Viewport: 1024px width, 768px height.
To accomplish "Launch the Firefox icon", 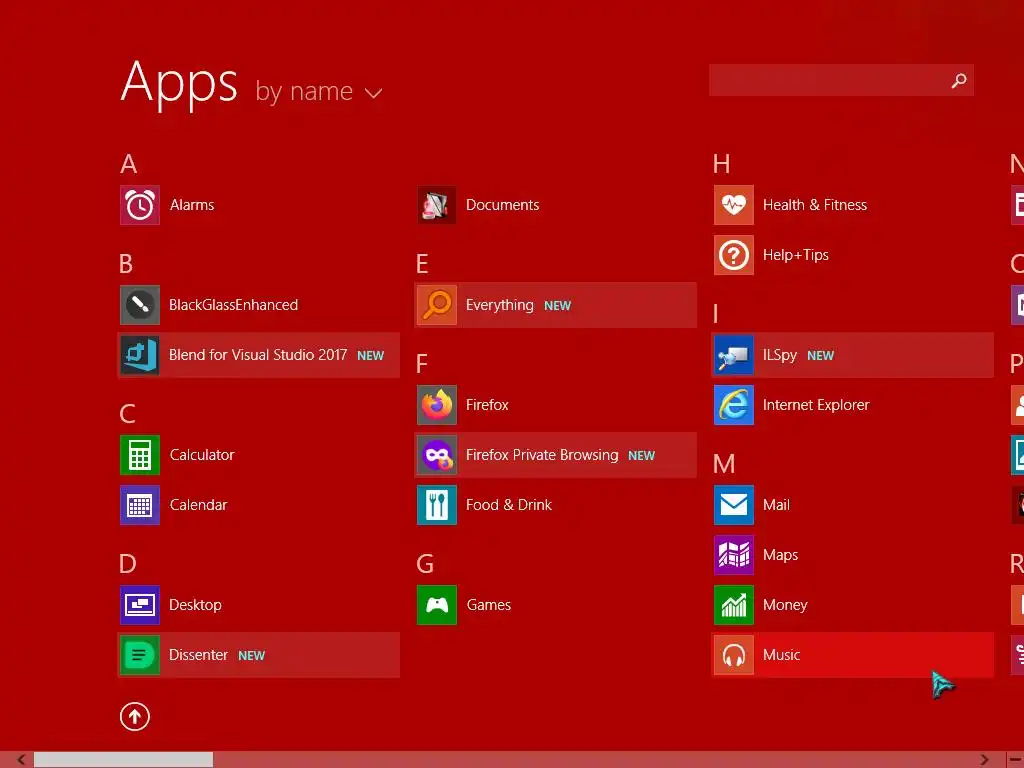I will pos(437,405).
